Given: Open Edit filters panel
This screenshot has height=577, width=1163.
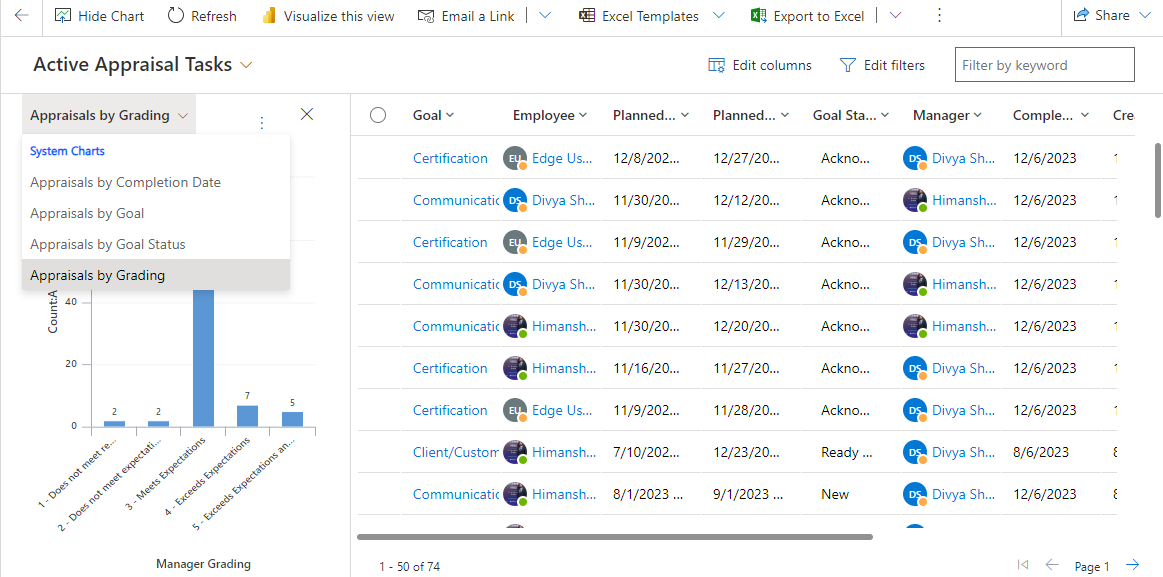Looking at the screenshot, I should (x=881, y=65).
